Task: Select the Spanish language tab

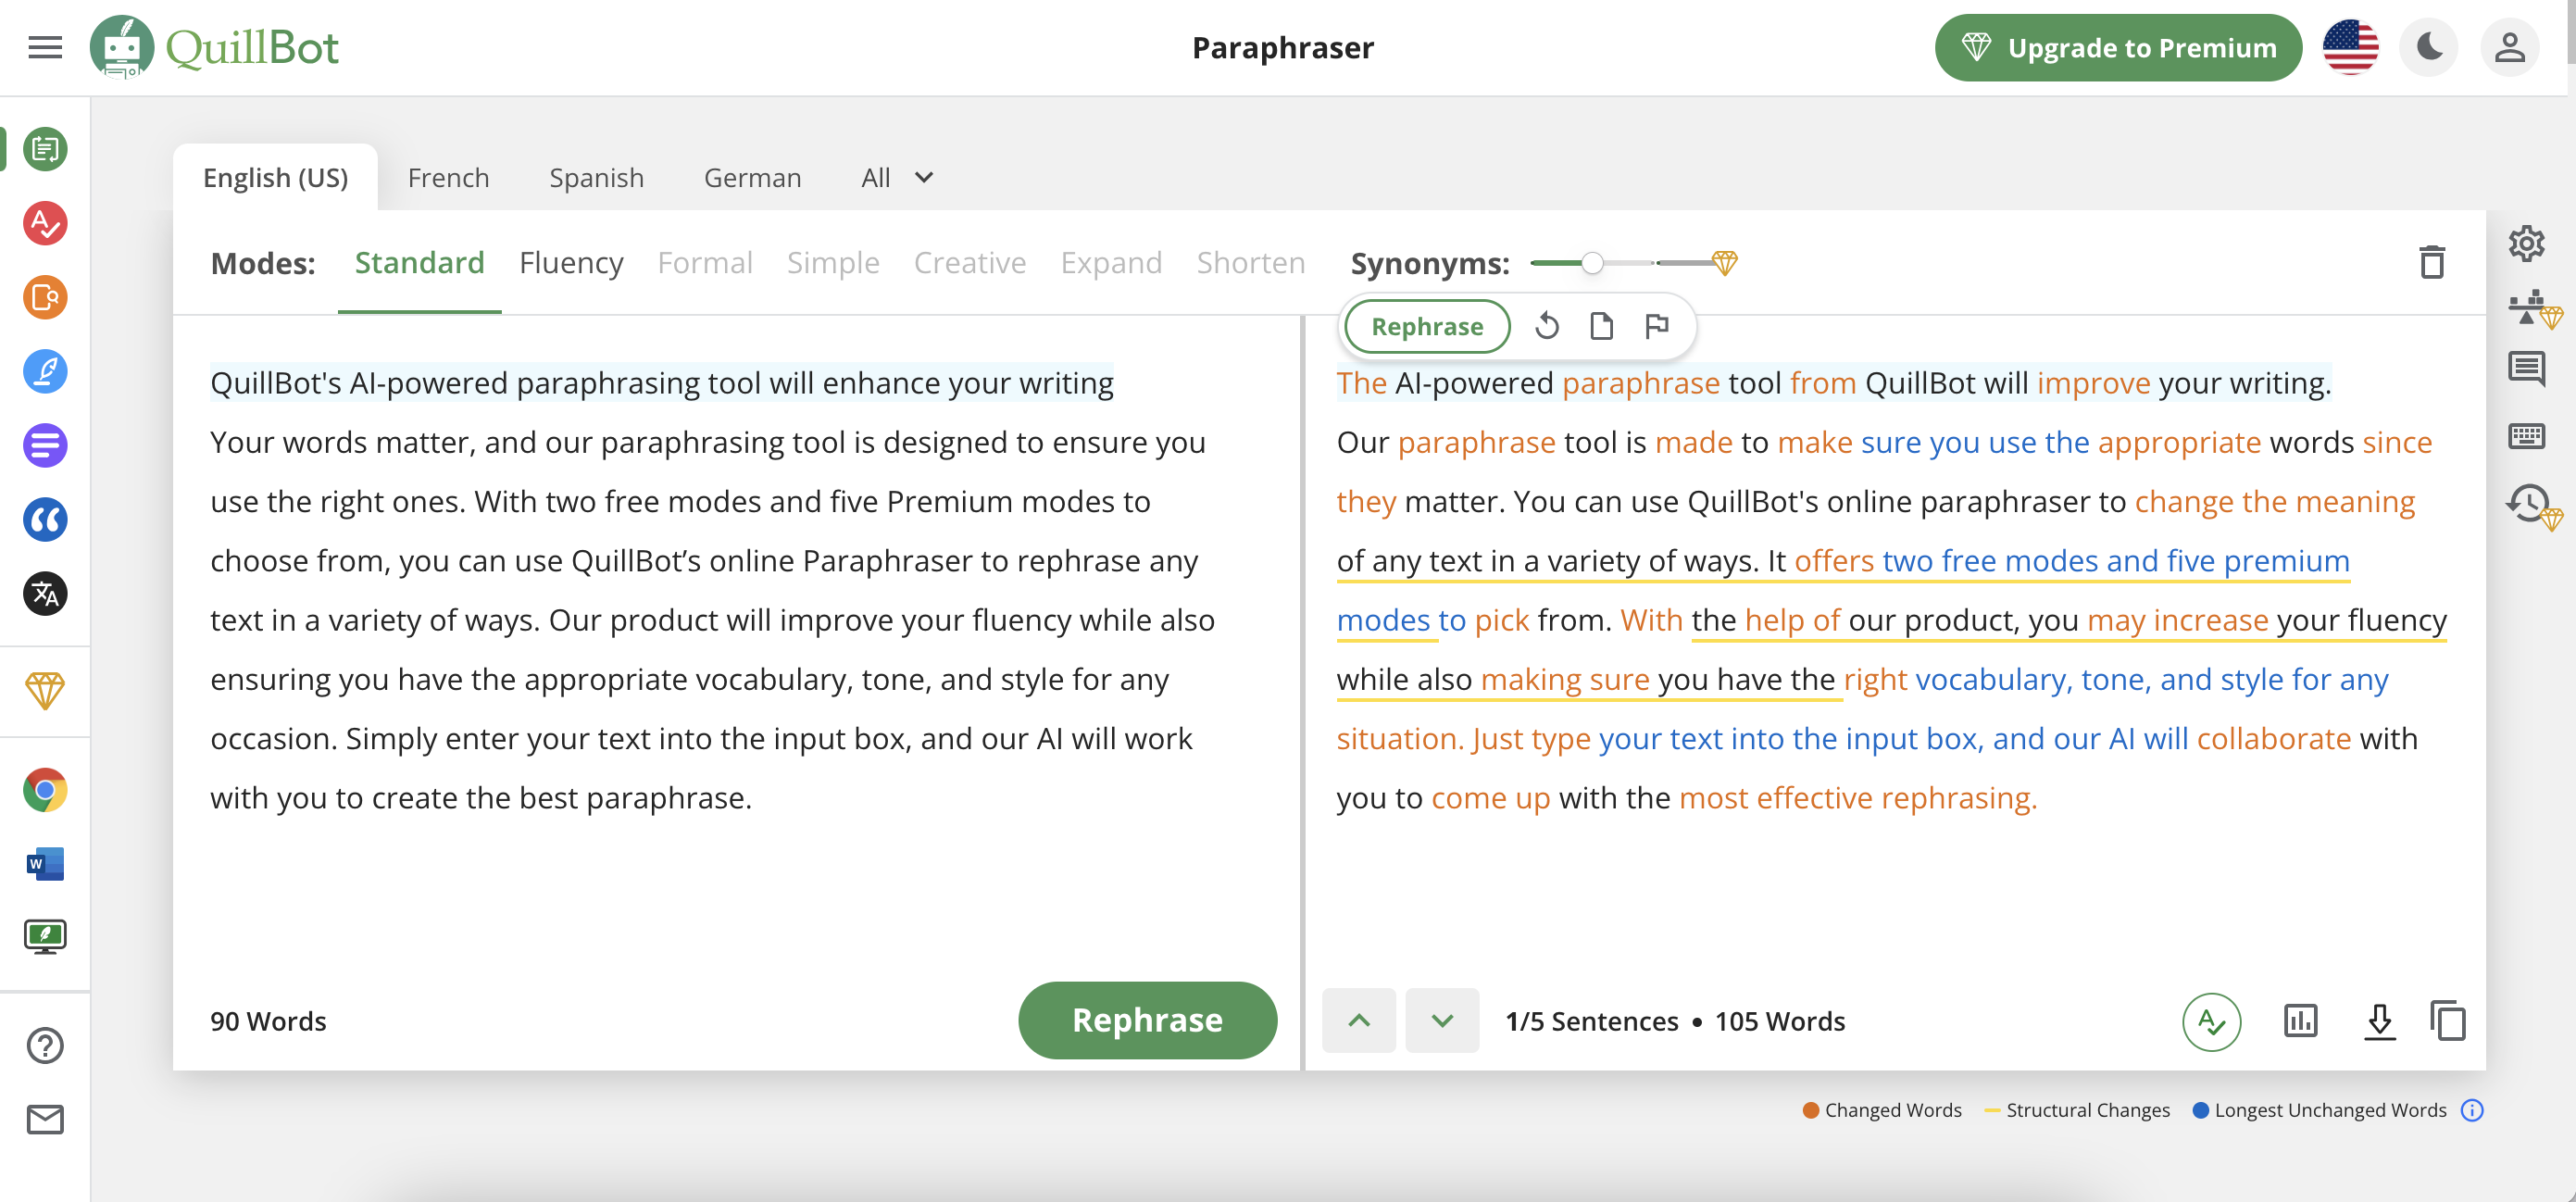Action: click(x=596, y=178)
